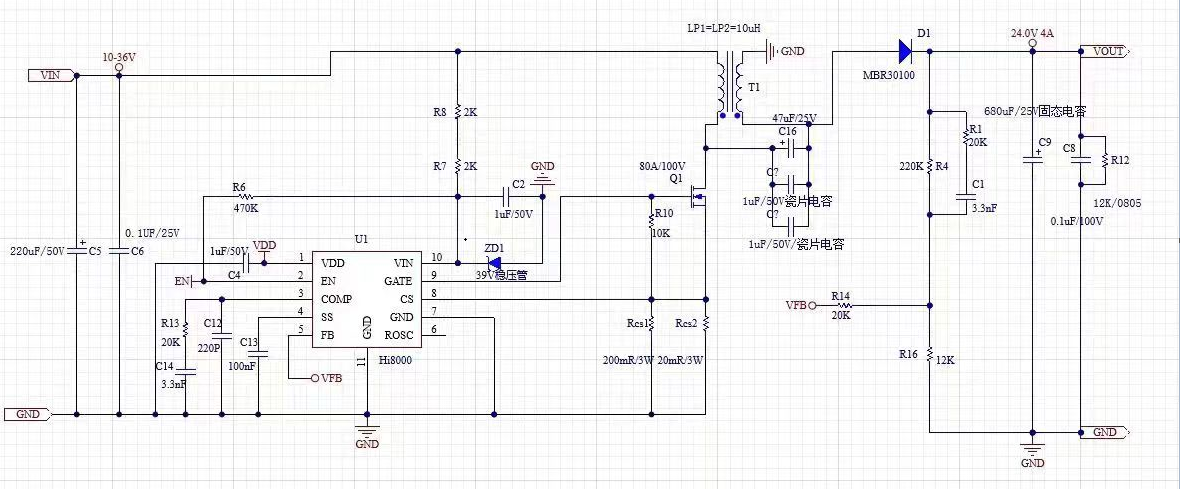The height and width of the screenshot is (489, 1180).
Task: Click capacitor C16 symbol
Action: [x=791, y=149]
